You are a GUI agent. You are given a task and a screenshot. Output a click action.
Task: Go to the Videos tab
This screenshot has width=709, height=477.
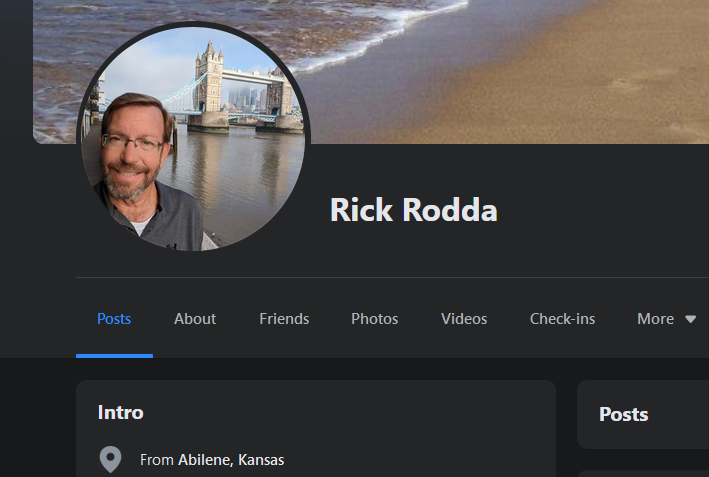tap(464, 319)
